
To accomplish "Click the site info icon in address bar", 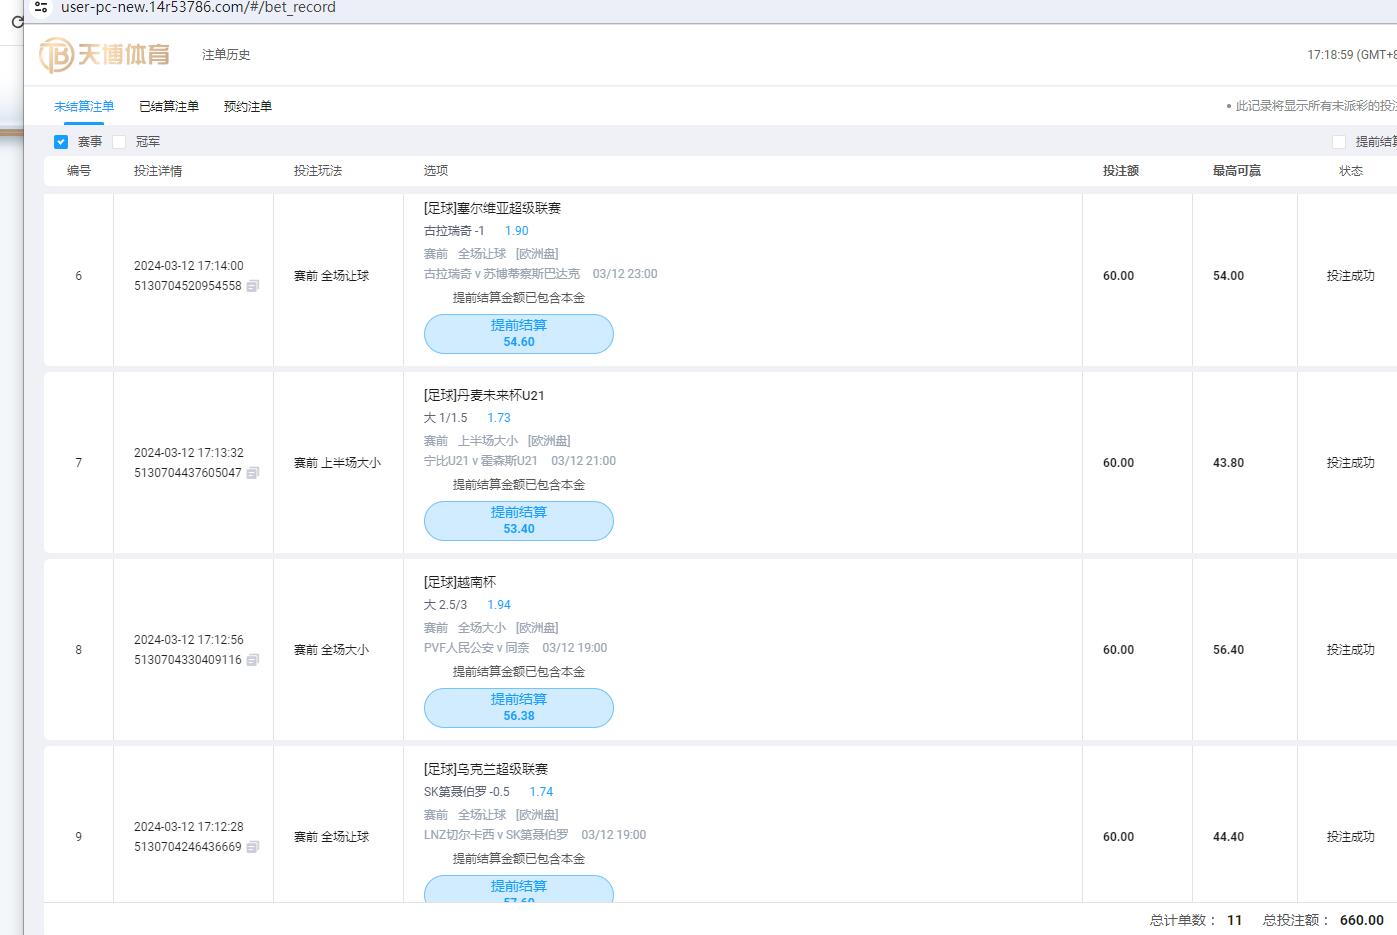I will 41,7.
